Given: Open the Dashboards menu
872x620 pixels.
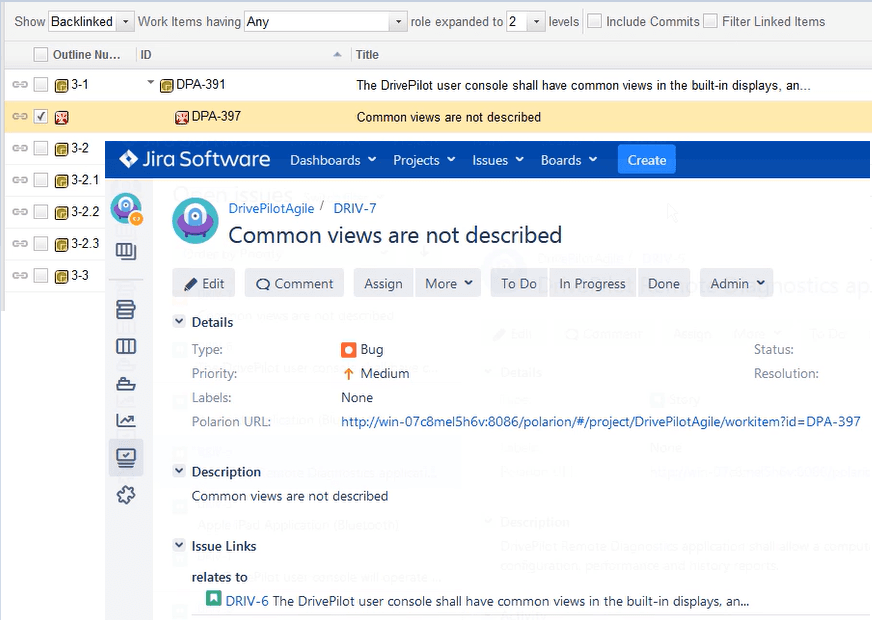Looking at the screenshot, I should pyautogui.click(x=332, y=160).
